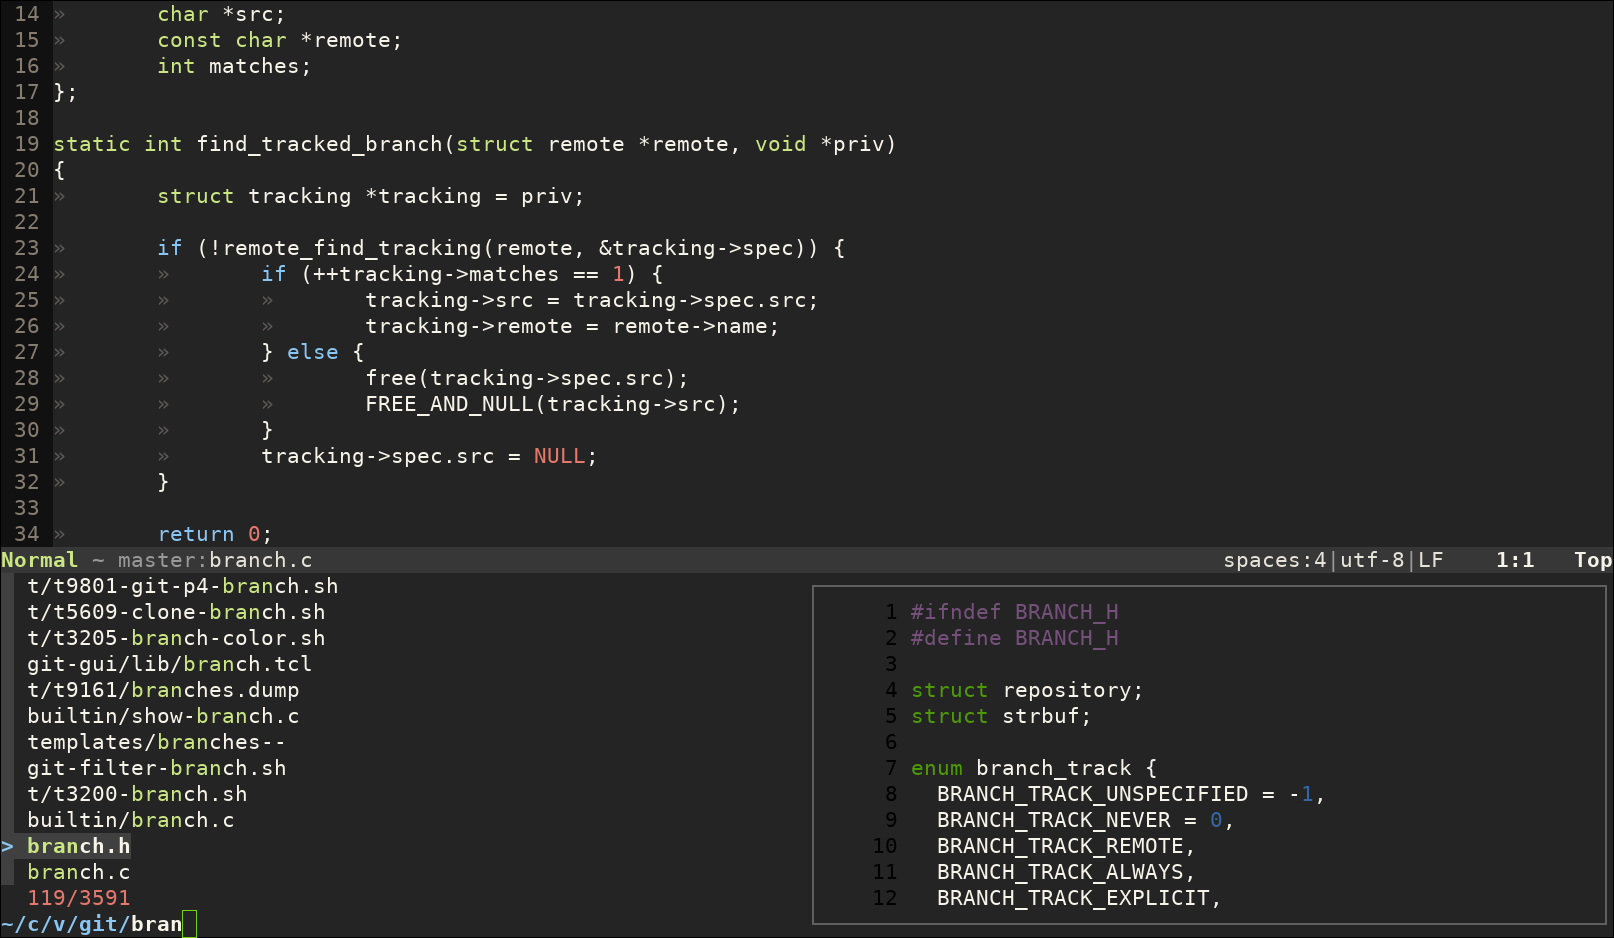Select t/t3200-branch.sh entry
The image size is (1614, 938).
coord(137,794)
